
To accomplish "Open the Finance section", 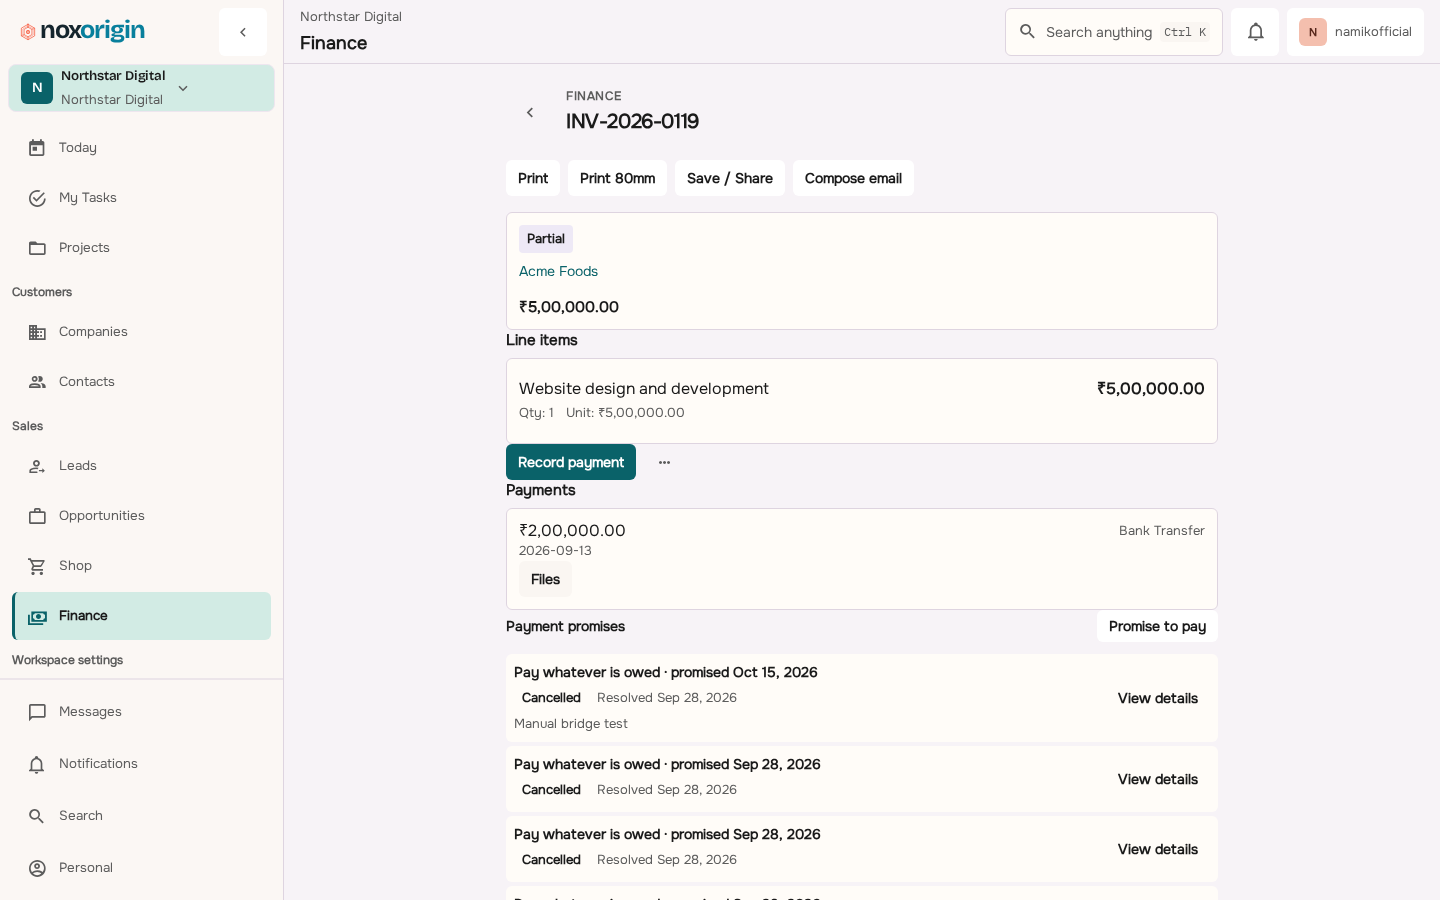I will [141, 616].
